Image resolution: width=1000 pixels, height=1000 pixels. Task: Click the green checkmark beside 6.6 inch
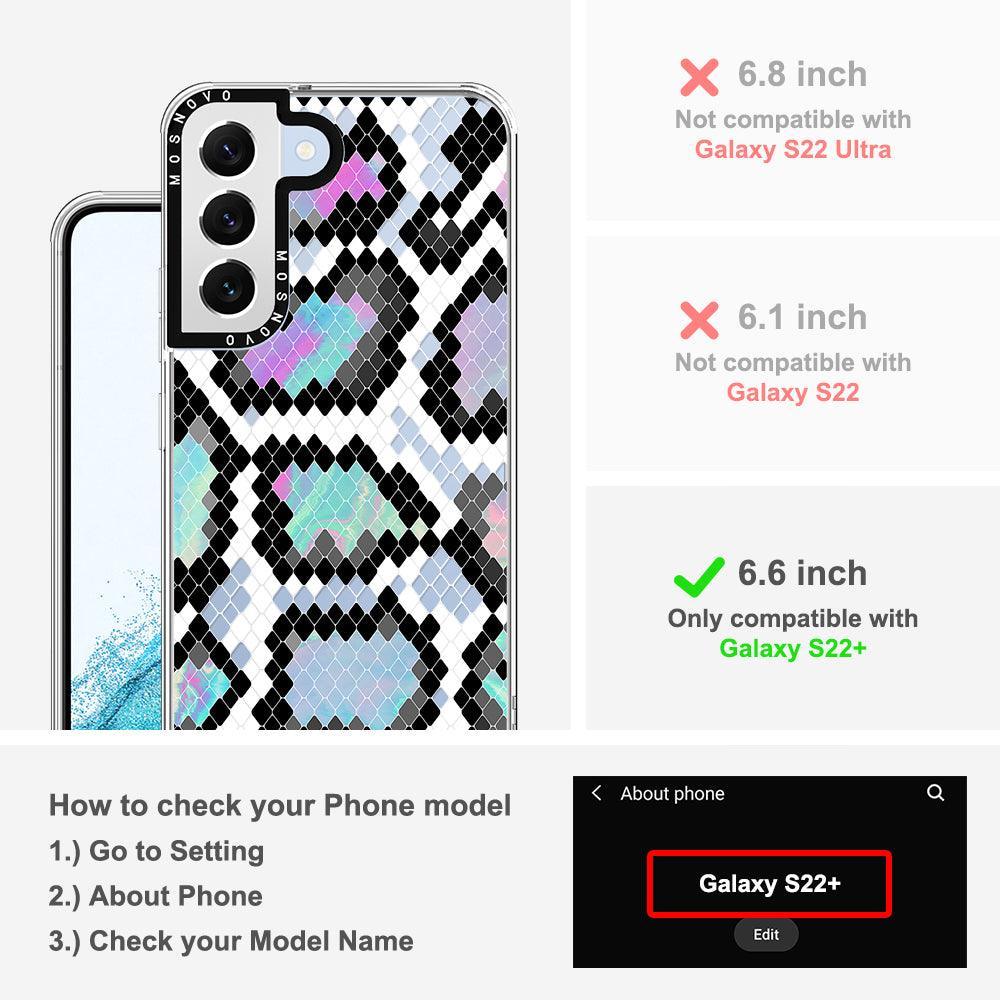(699, 577)
